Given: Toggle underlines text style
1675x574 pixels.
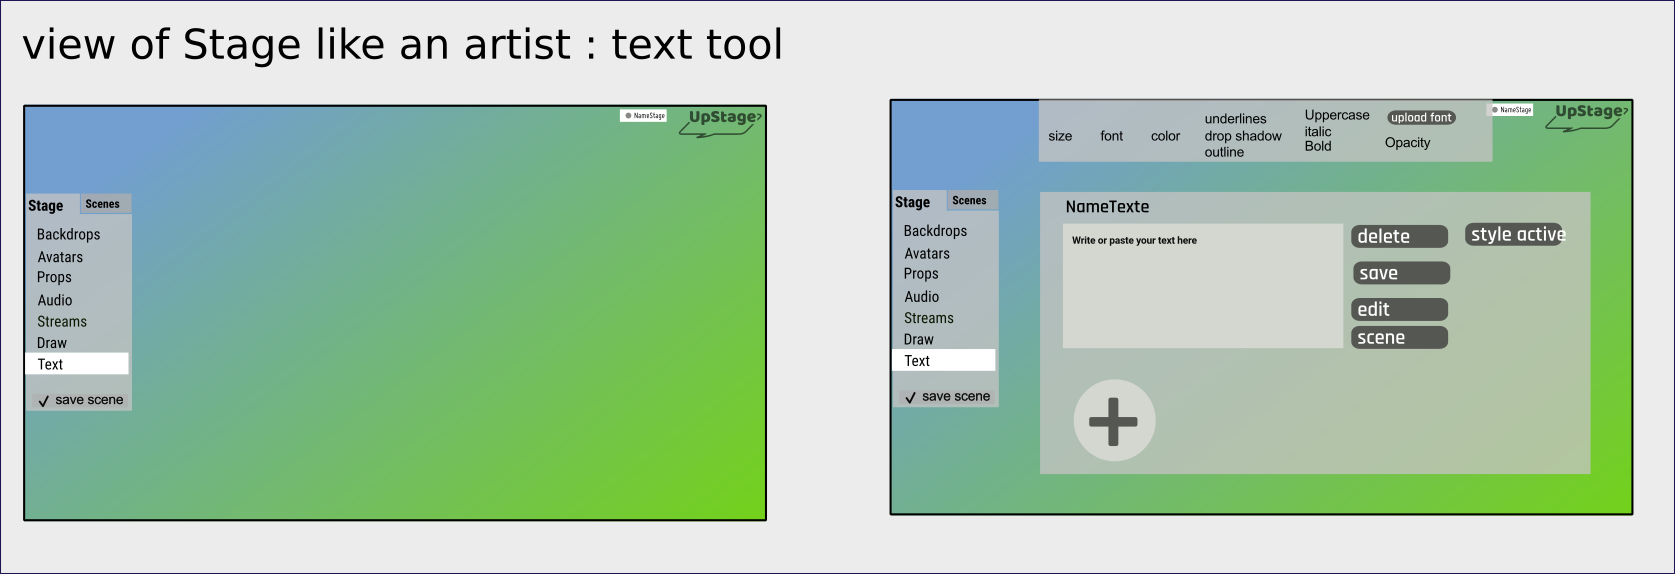Looking at the screenshot, I should tap(1235, 119).
